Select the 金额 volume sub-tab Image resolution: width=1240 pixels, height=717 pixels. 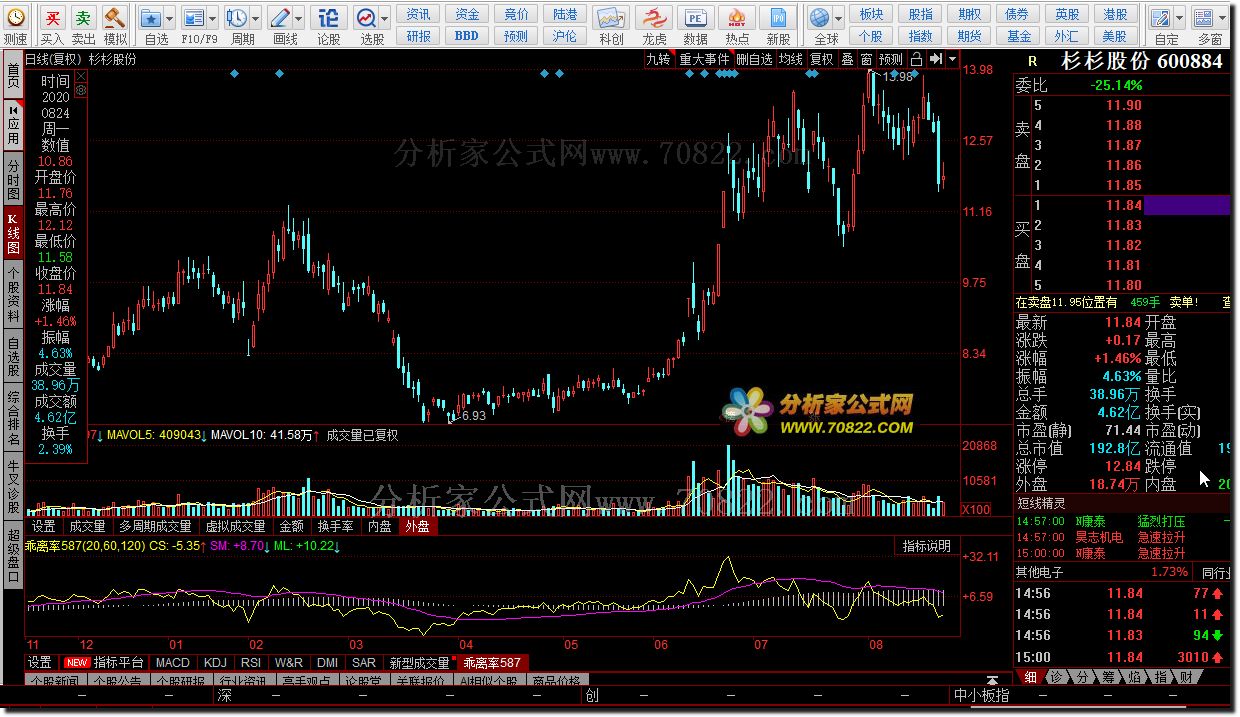[291, 526]
